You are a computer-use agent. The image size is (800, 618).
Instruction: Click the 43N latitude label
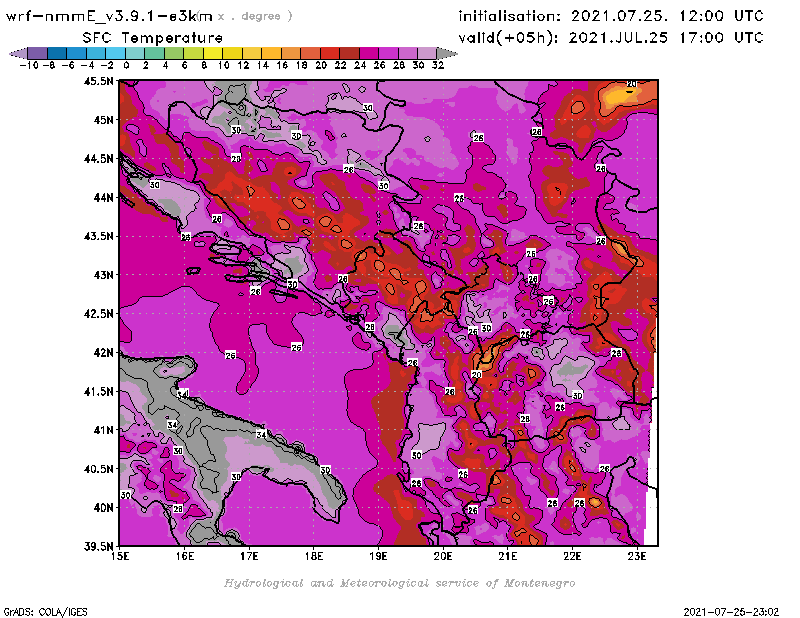[x=104, y=275]
